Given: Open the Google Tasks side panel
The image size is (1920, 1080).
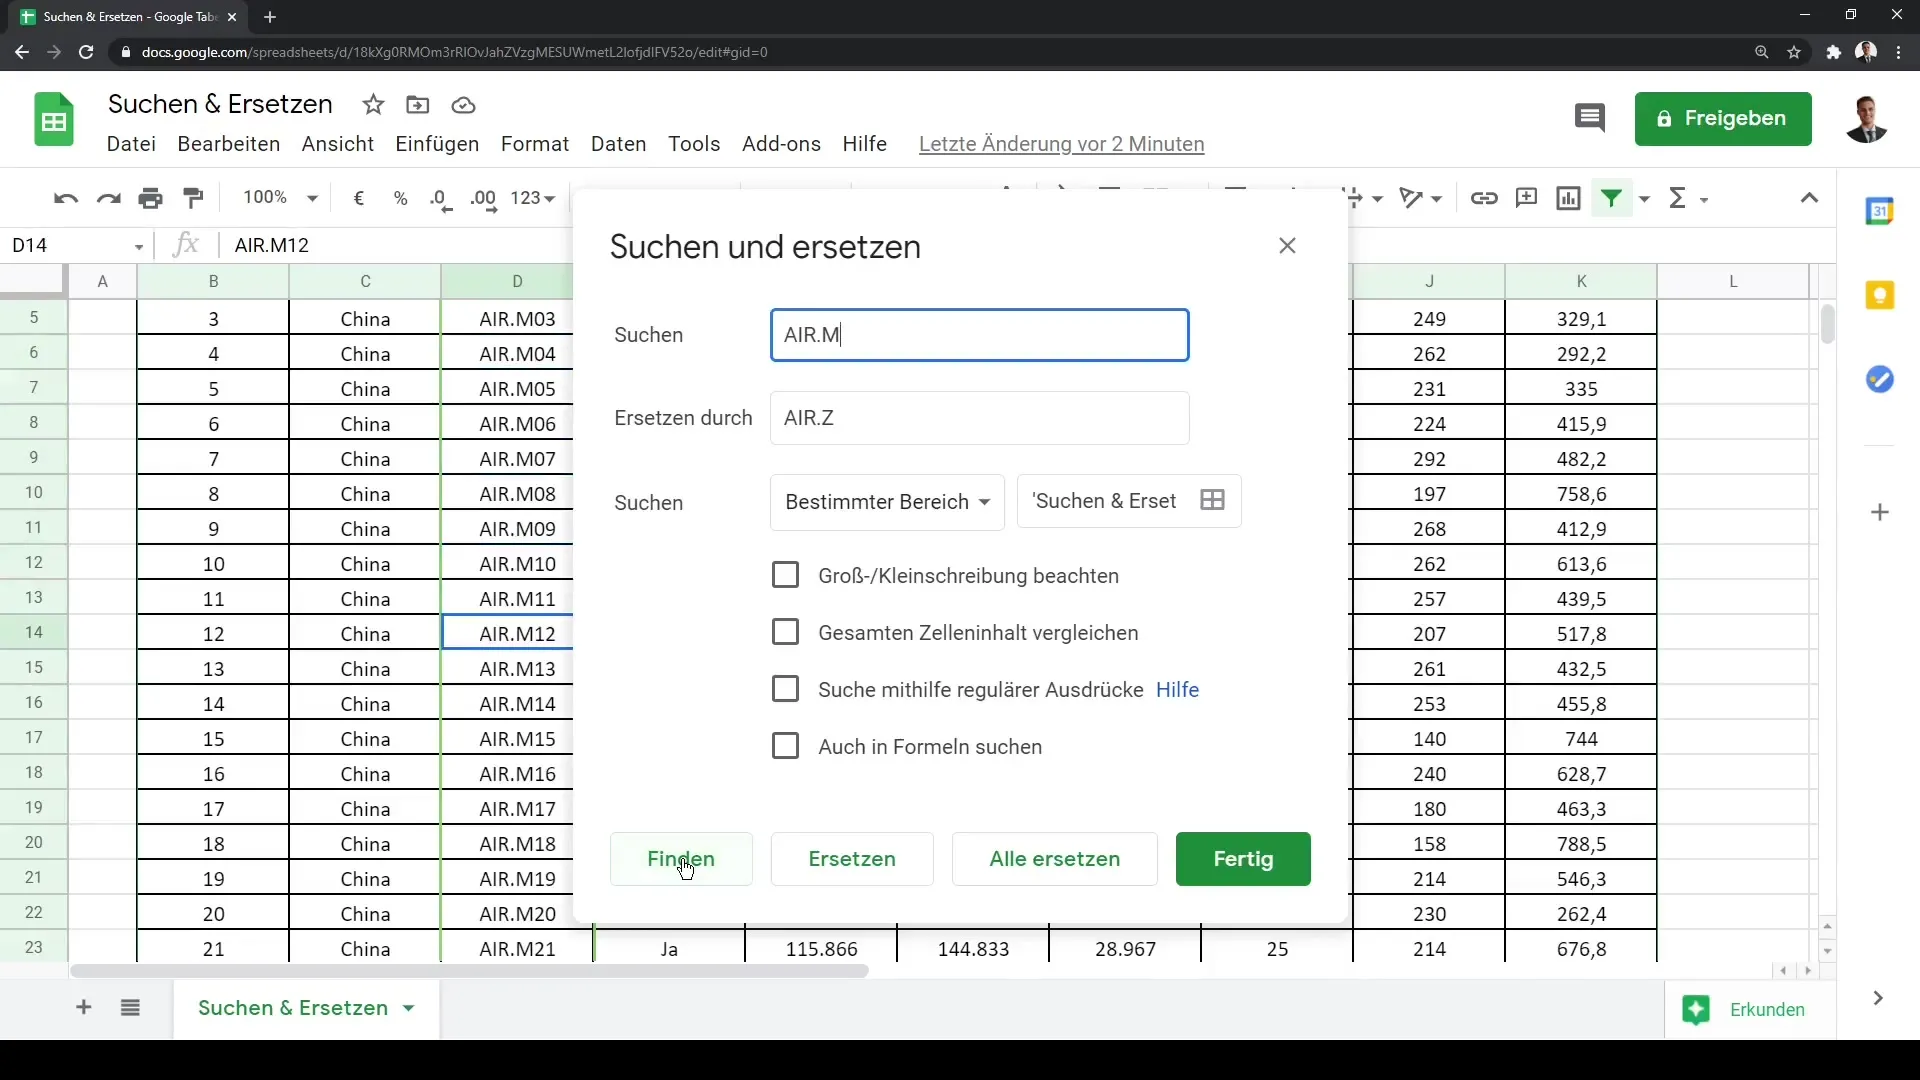Looking at the screenshot, I should pos(1880,379).
